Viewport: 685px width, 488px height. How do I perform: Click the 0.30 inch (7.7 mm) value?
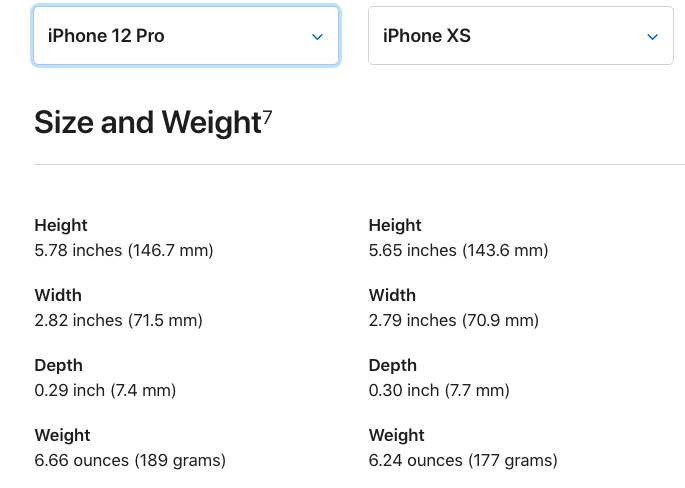click(439, 390)
